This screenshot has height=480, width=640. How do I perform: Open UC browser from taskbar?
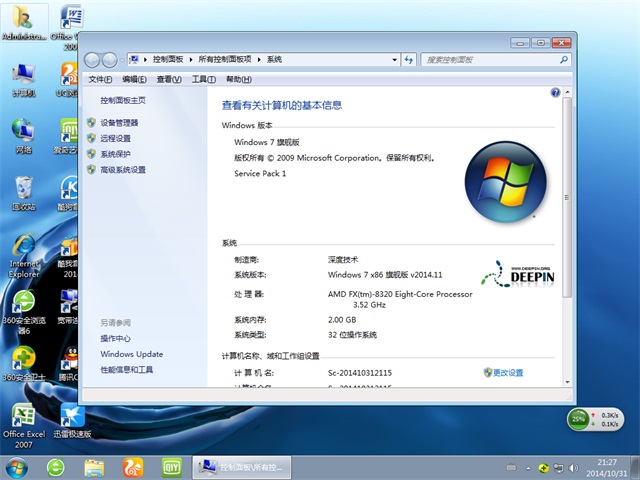click(133, 468)
